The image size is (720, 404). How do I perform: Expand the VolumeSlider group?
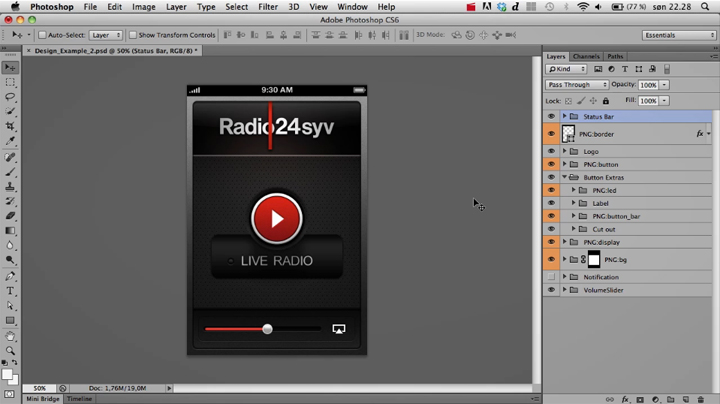pos(564,290)
